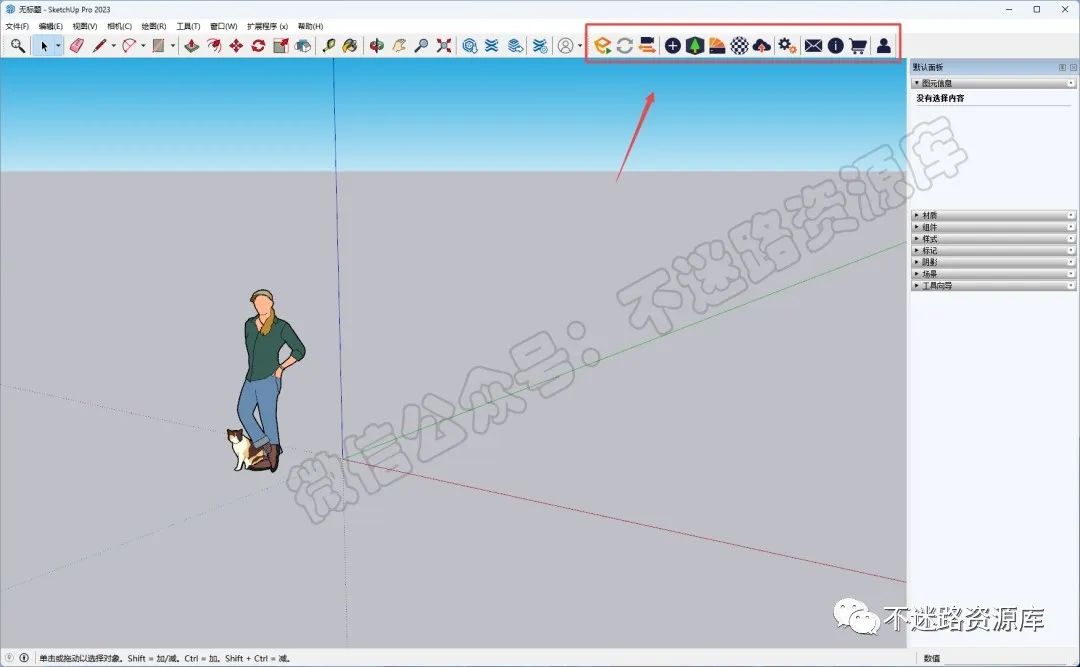Screen dimensions: 1080x667
Task: Open the 扩展程序(x) menu
Action: pyautogui.click(x=267, y=26)
